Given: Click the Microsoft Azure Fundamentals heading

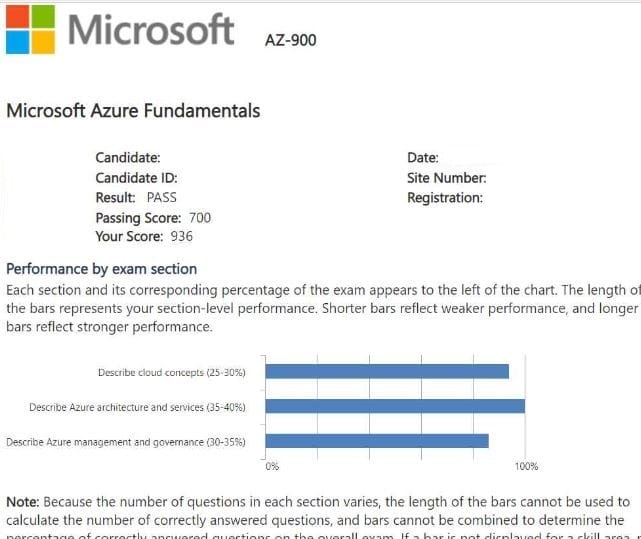Looking at the screenshot, I should [133, 111].
